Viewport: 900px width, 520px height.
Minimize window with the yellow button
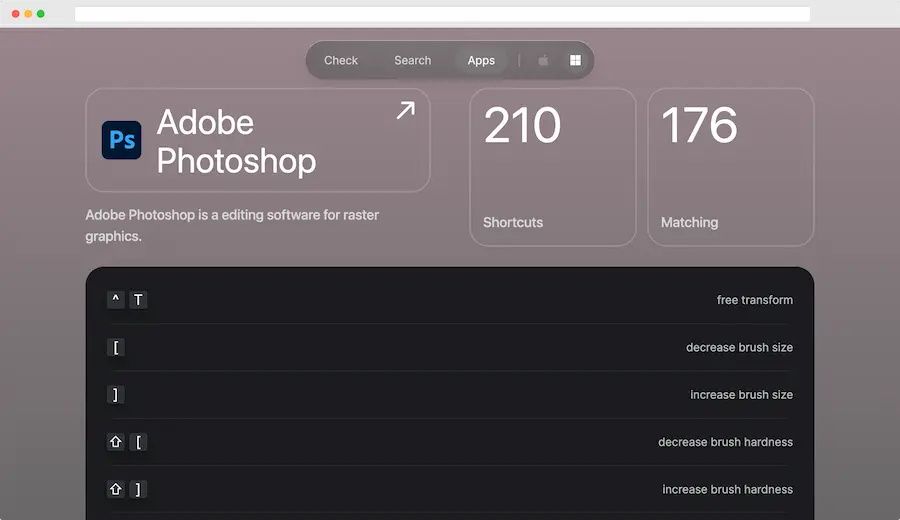point(28,14)
